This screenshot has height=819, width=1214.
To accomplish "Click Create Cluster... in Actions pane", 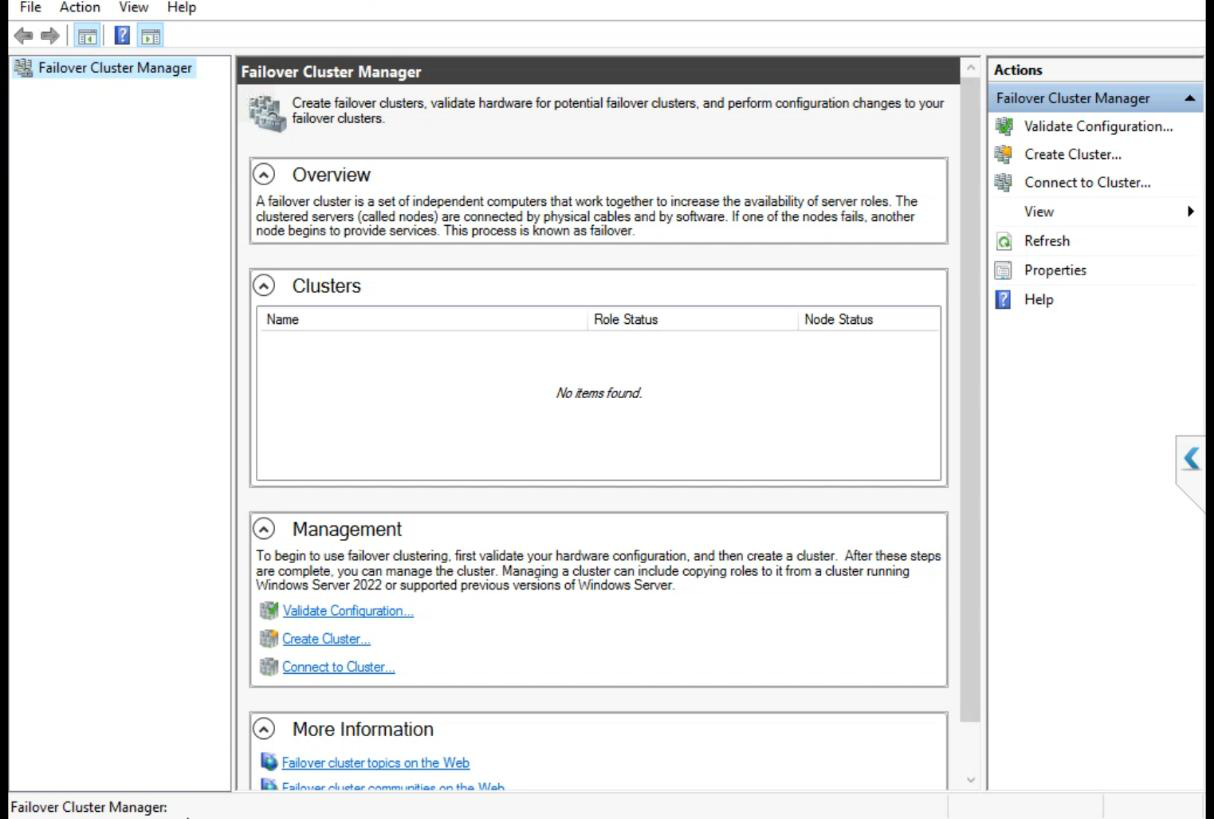I will [1073, 155].
